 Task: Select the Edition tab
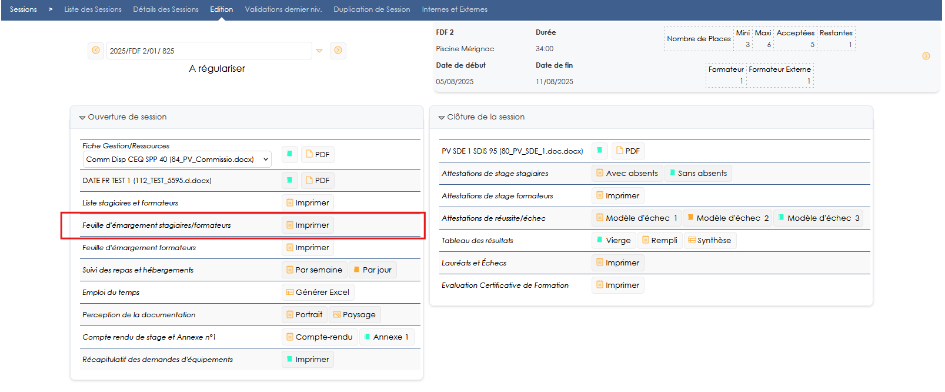221,10
